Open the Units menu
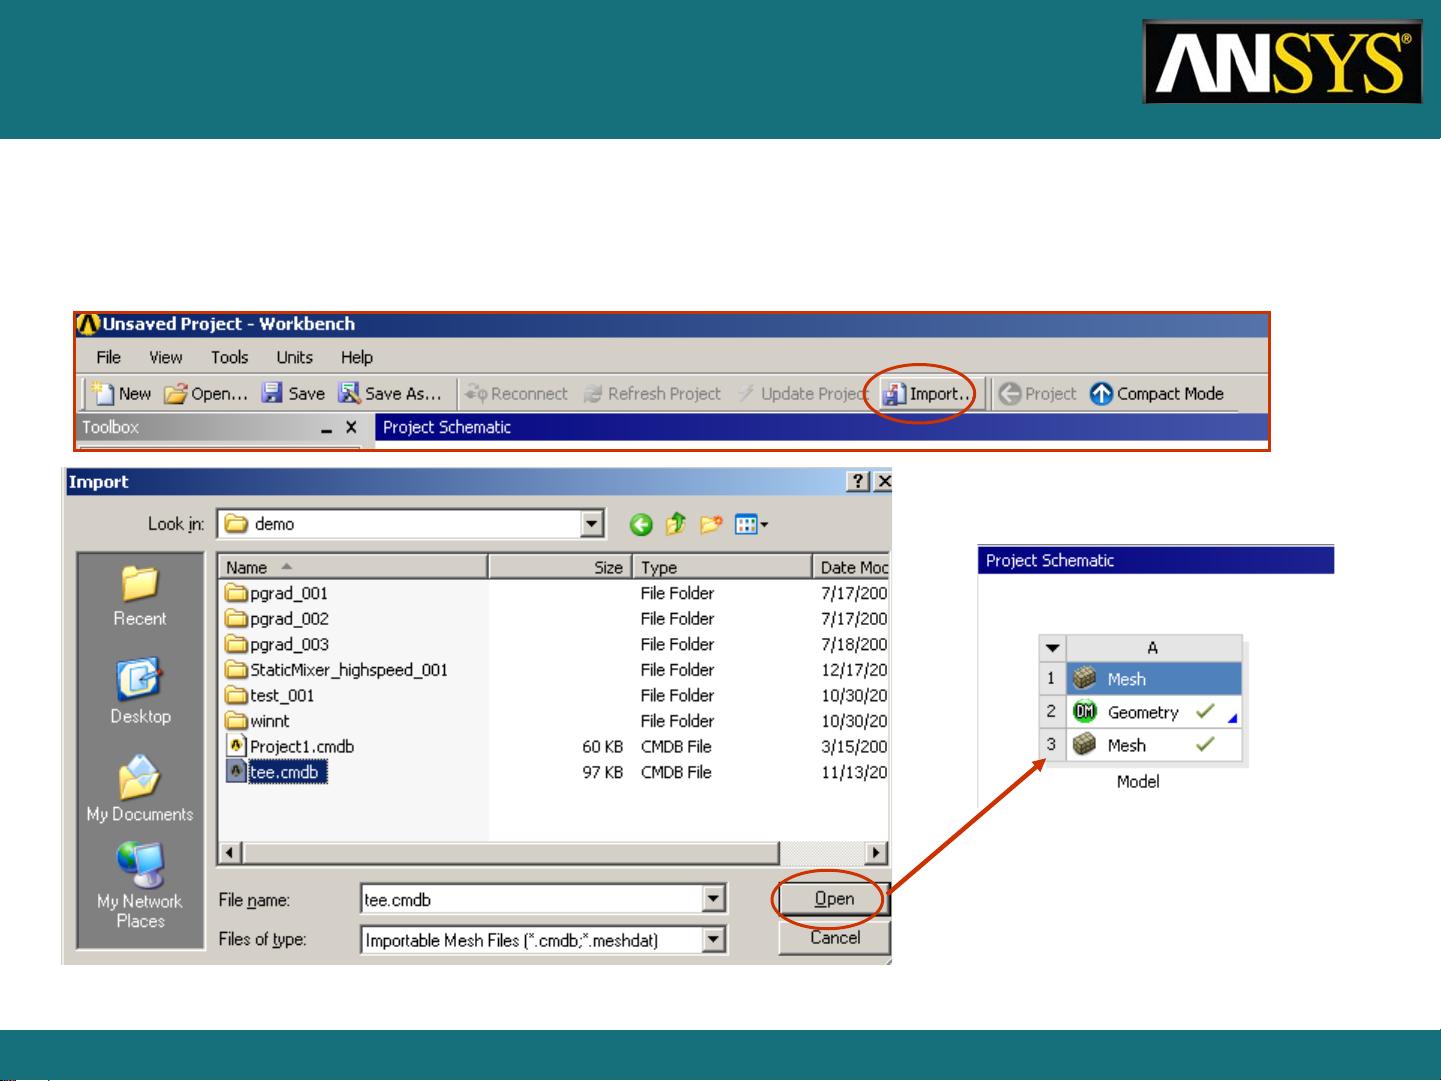The image size is (1441, 1081). point(293,357)
